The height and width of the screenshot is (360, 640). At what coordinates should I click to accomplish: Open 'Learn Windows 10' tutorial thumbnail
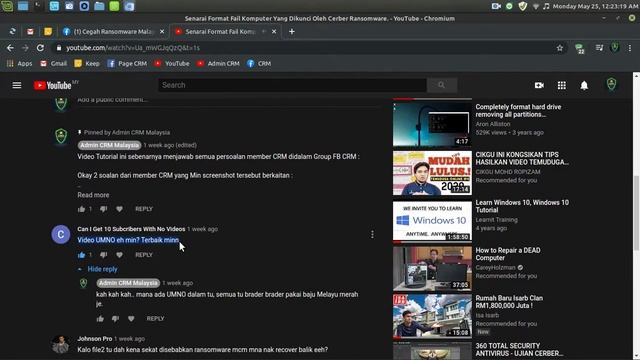click(x=432, y=221)
